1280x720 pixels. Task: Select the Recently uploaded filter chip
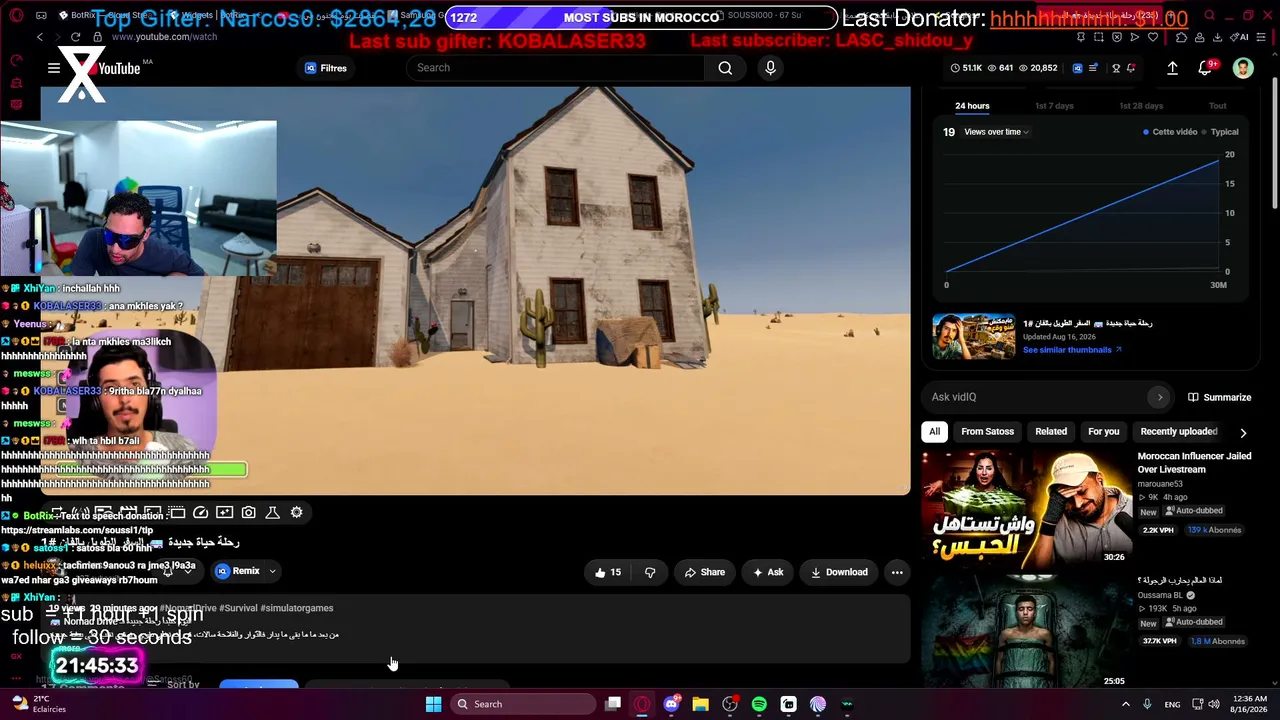1179,432
